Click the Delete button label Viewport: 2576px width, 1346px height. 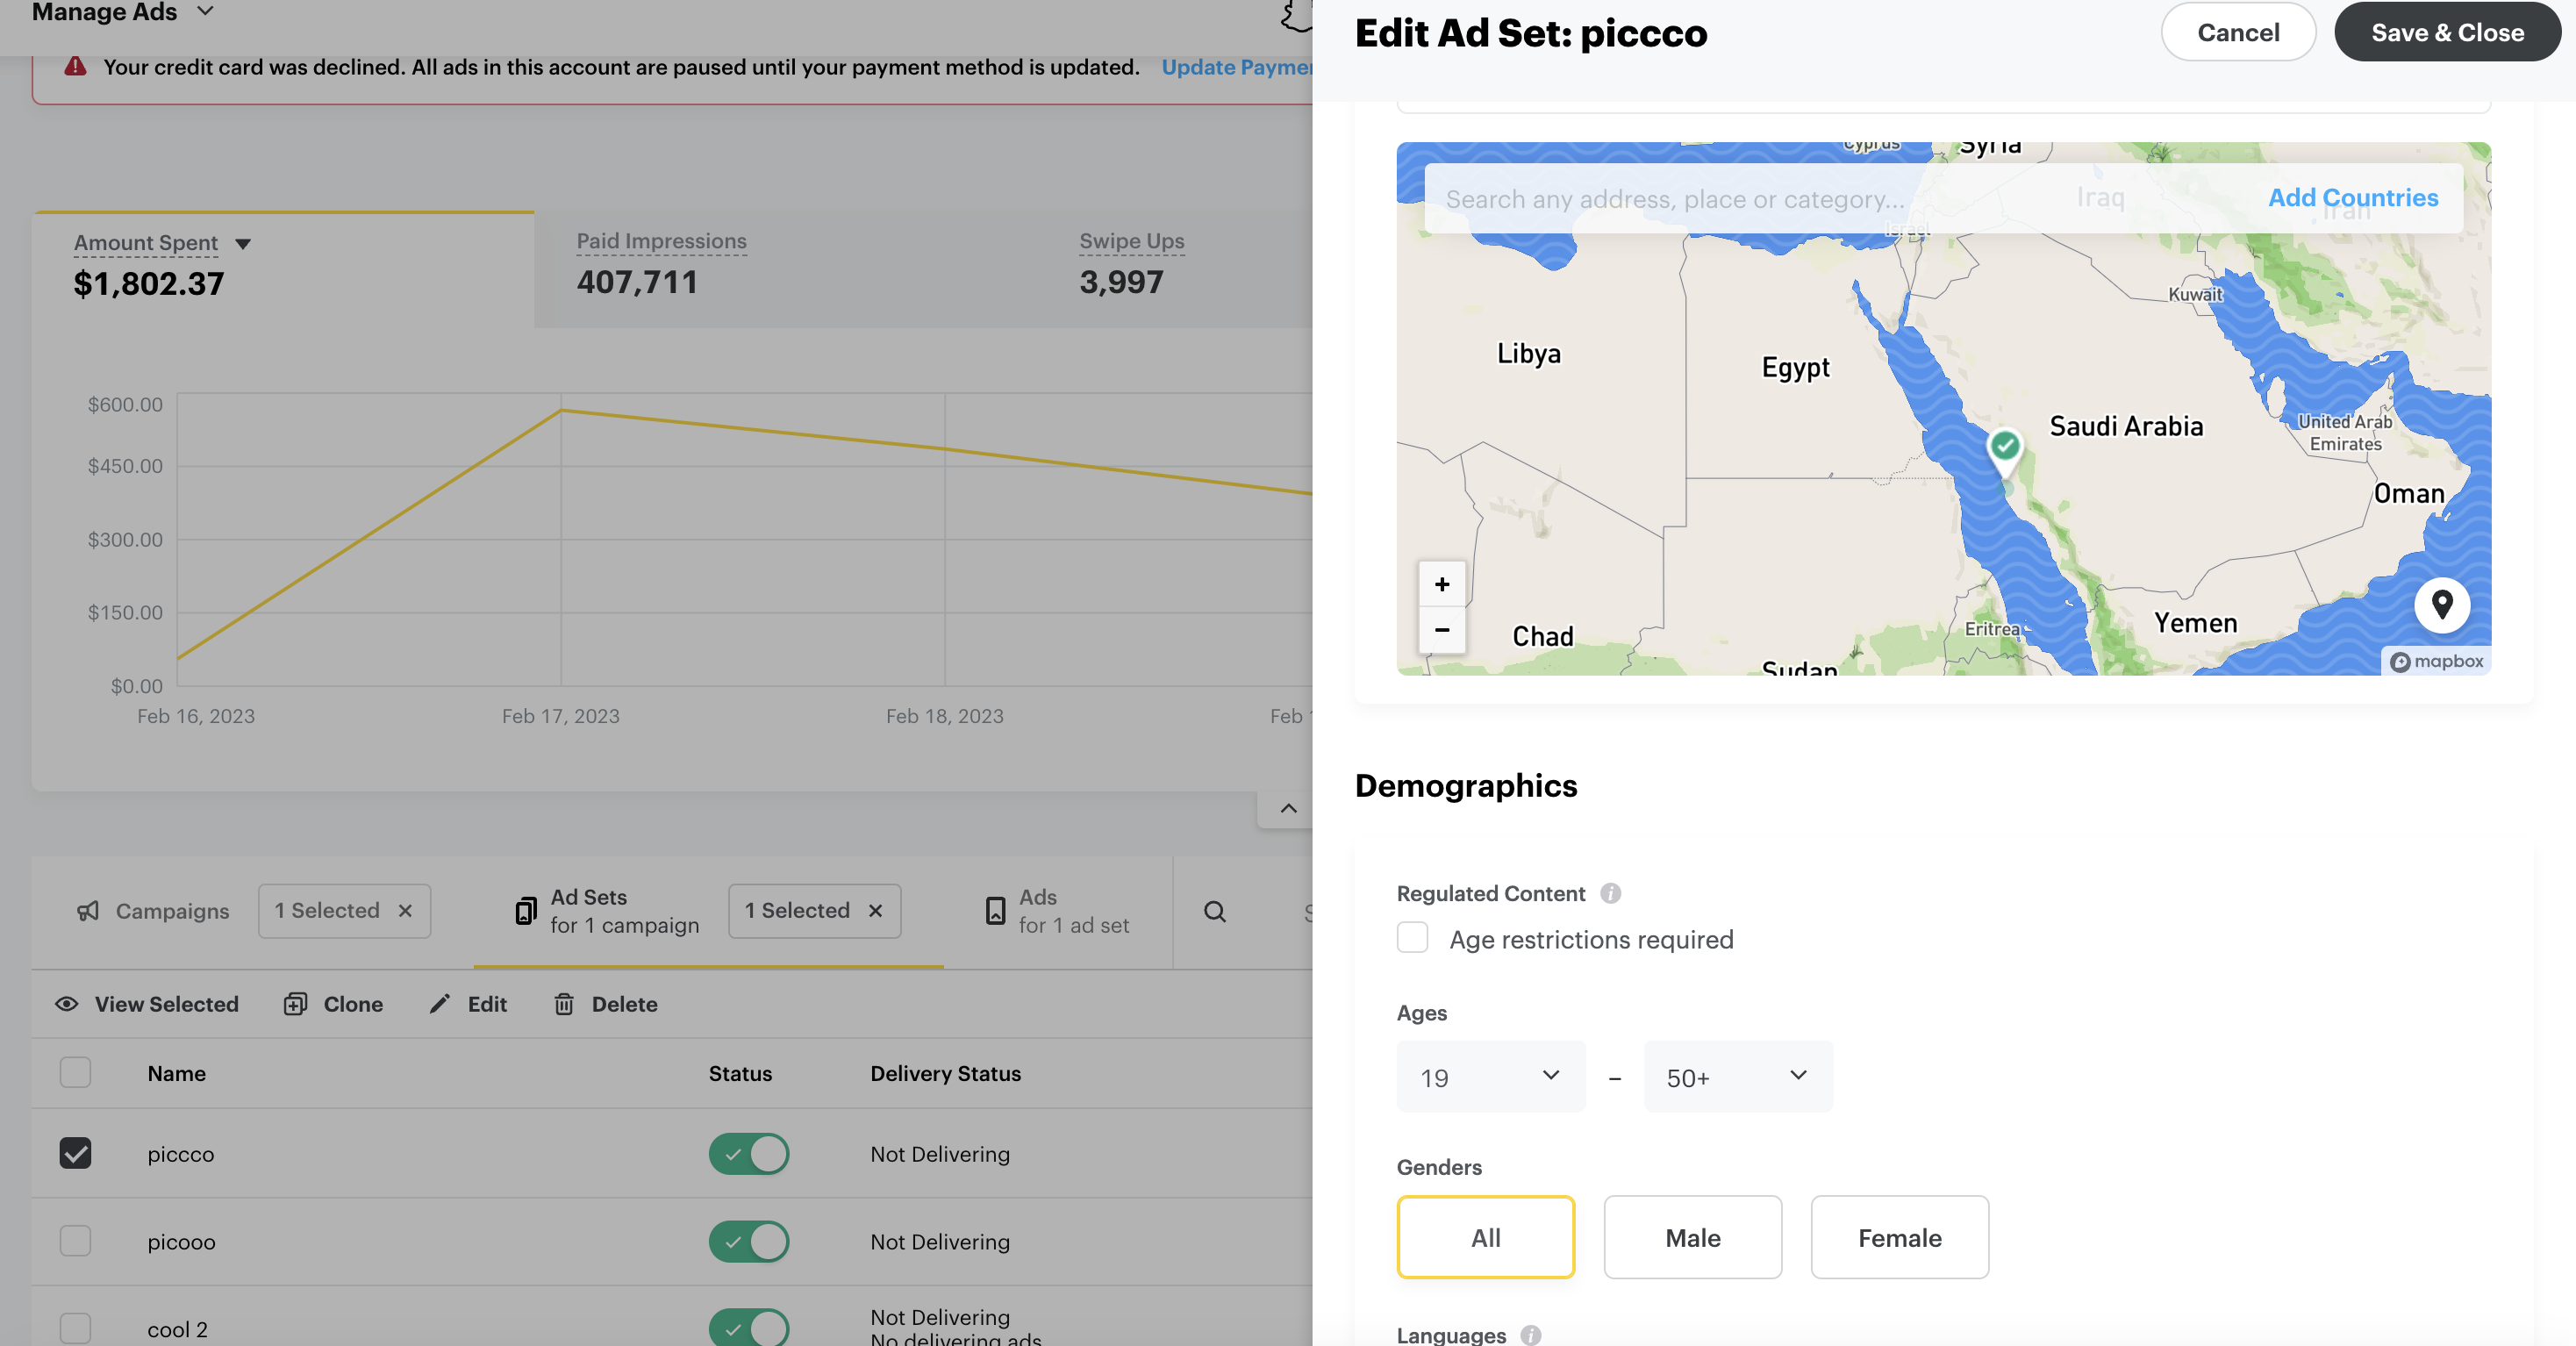click(x=624, y=1004)
